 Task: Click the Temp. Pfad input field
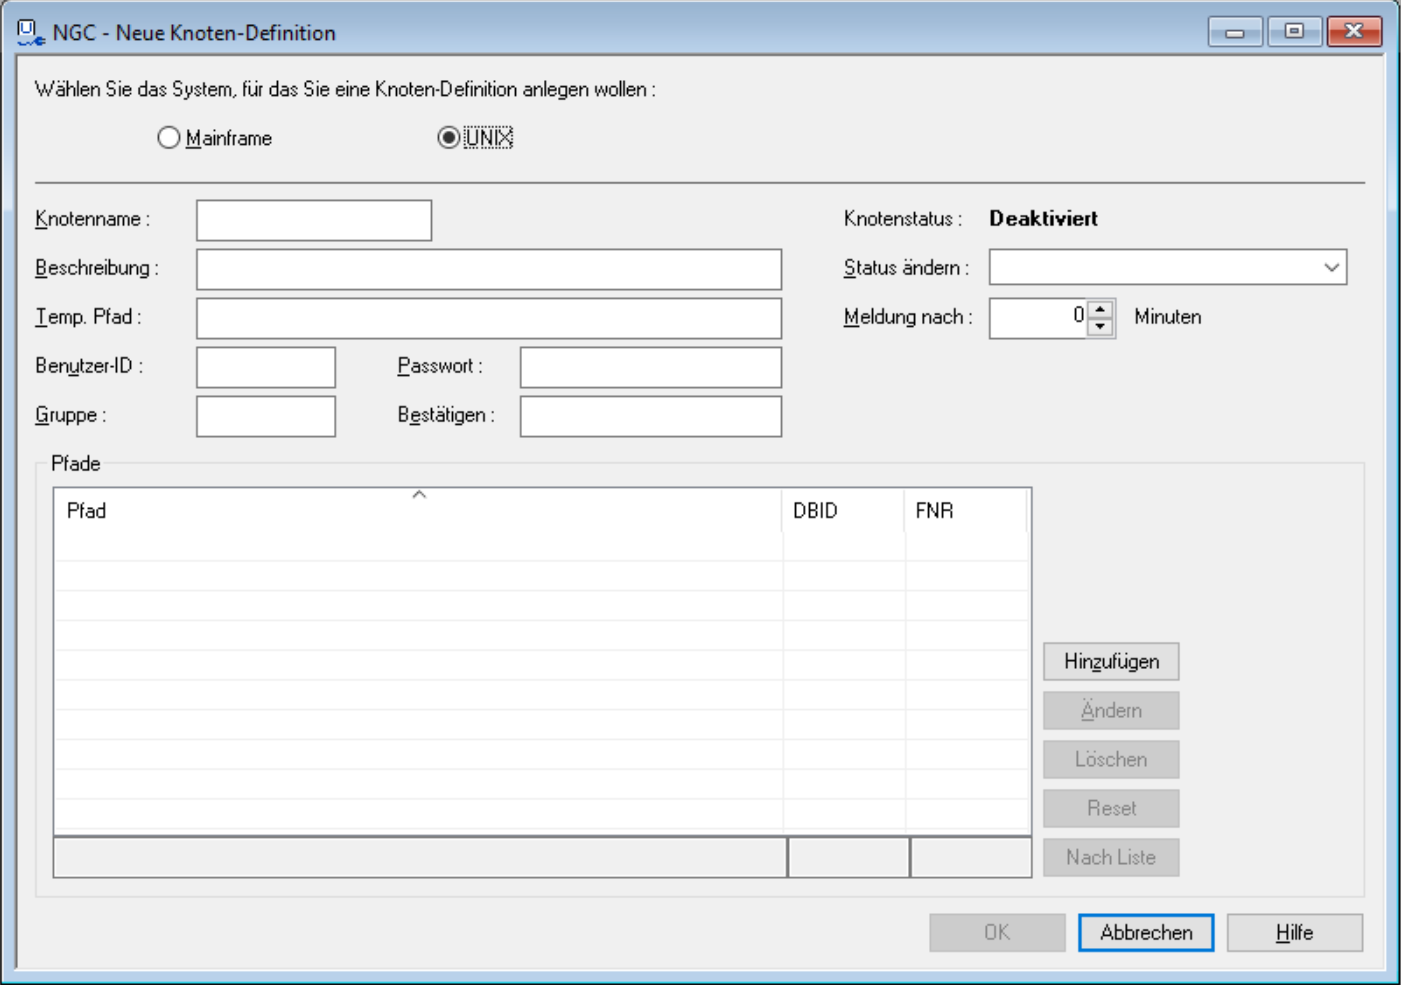[x=488, y=318]
